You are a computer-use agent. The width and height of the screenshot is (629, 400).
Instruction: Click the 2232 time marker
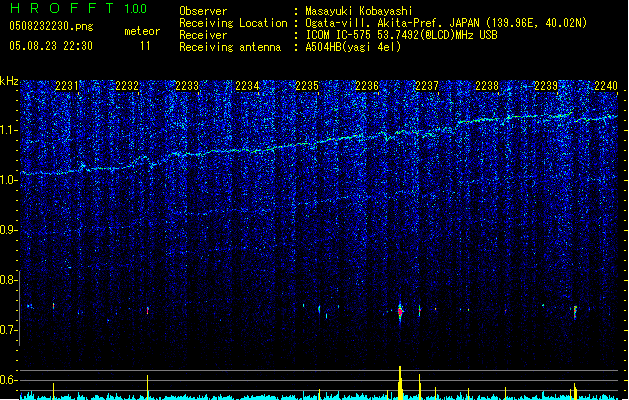coord(127,86)
